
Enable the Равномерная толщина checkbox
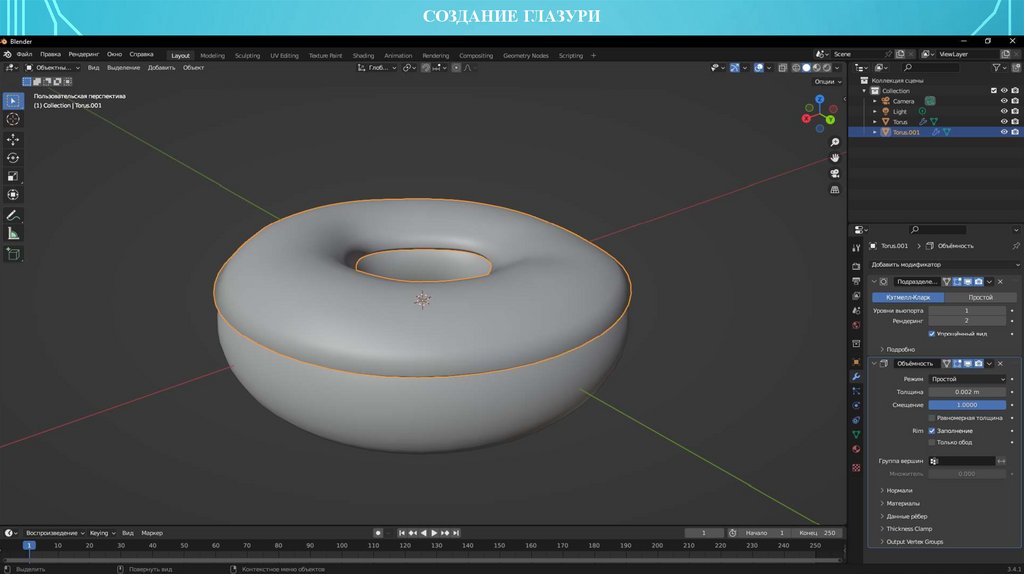point(932,417)
